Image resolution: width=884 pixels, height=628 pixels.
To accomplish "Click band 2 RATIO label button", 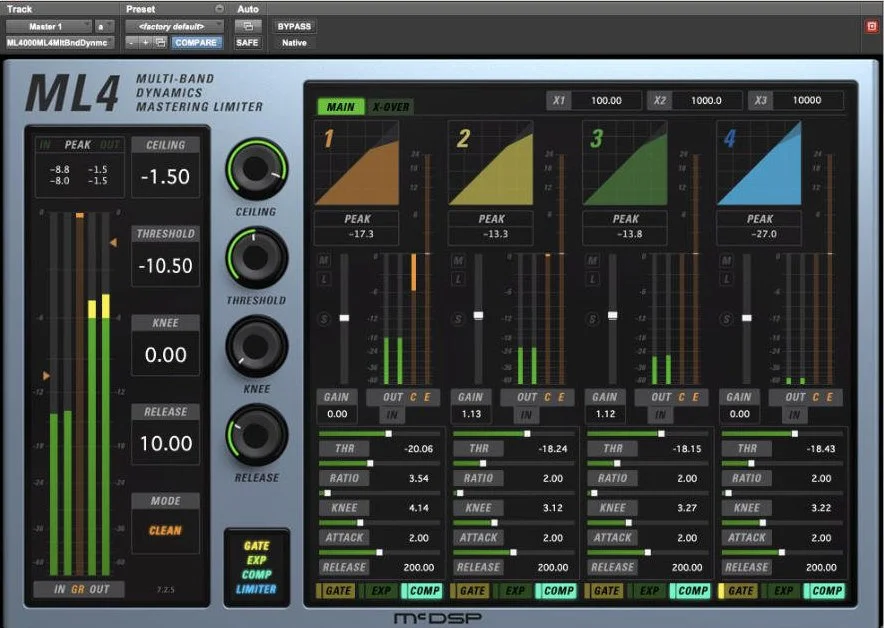I will pyautogui.click(x=479, y=478).
